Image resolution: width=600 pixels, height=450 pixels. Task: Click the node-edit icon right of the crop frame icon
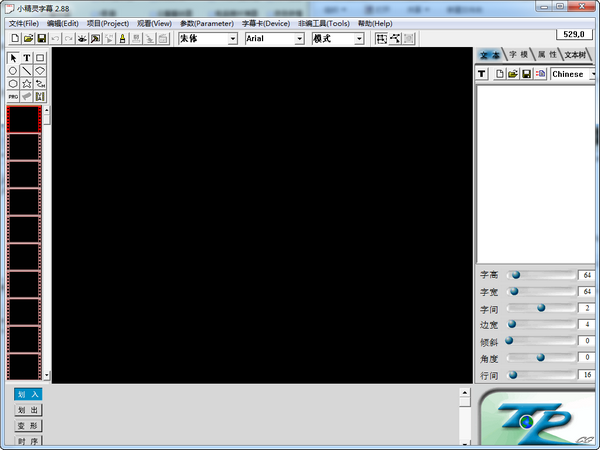click(x=395, y=38)
